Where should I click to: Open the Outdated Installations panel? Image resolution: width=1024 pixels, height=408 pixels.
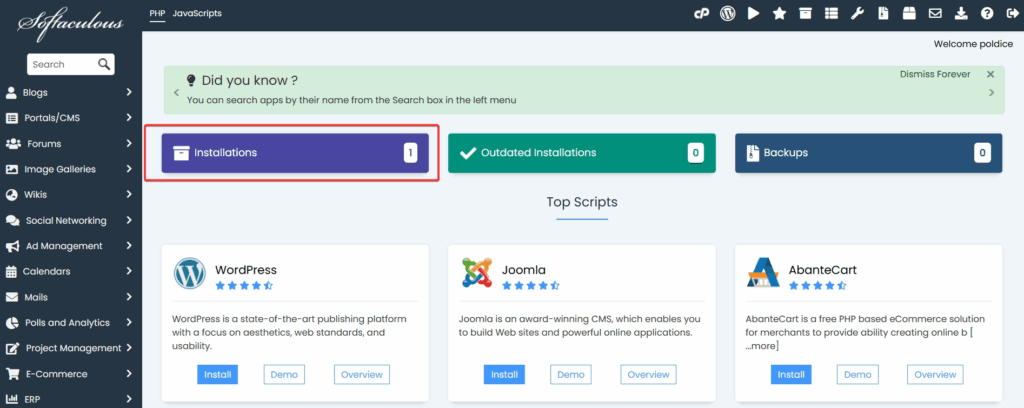click(x=581, y=153)
